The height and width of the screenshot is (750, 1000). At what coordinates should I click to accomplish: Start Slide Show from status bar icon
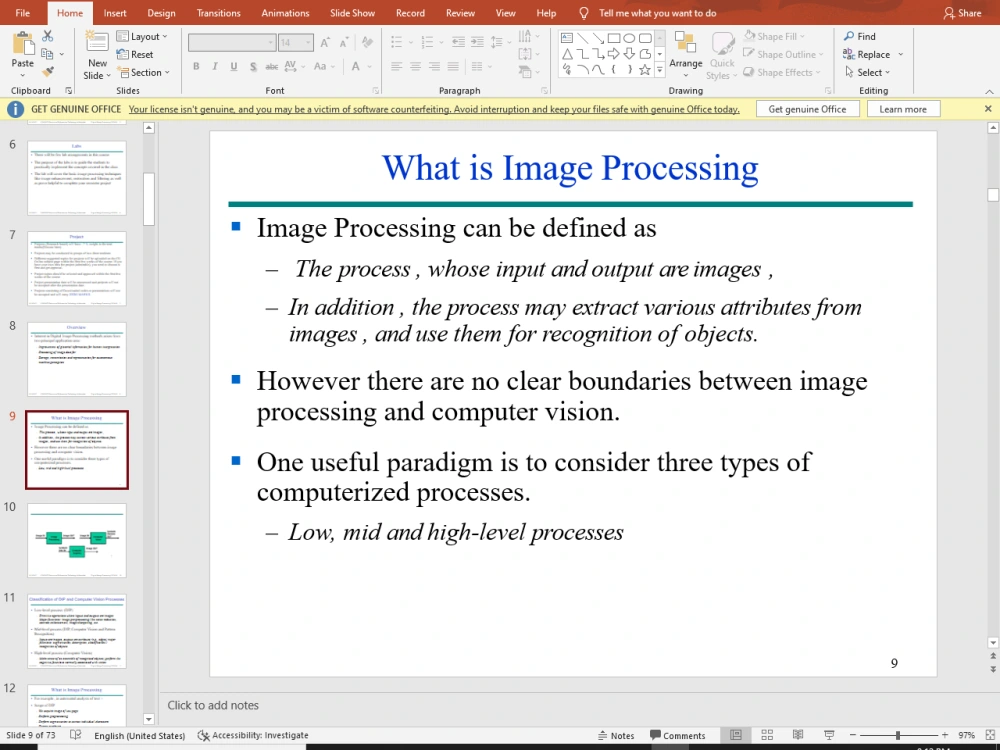click(829, 735)
